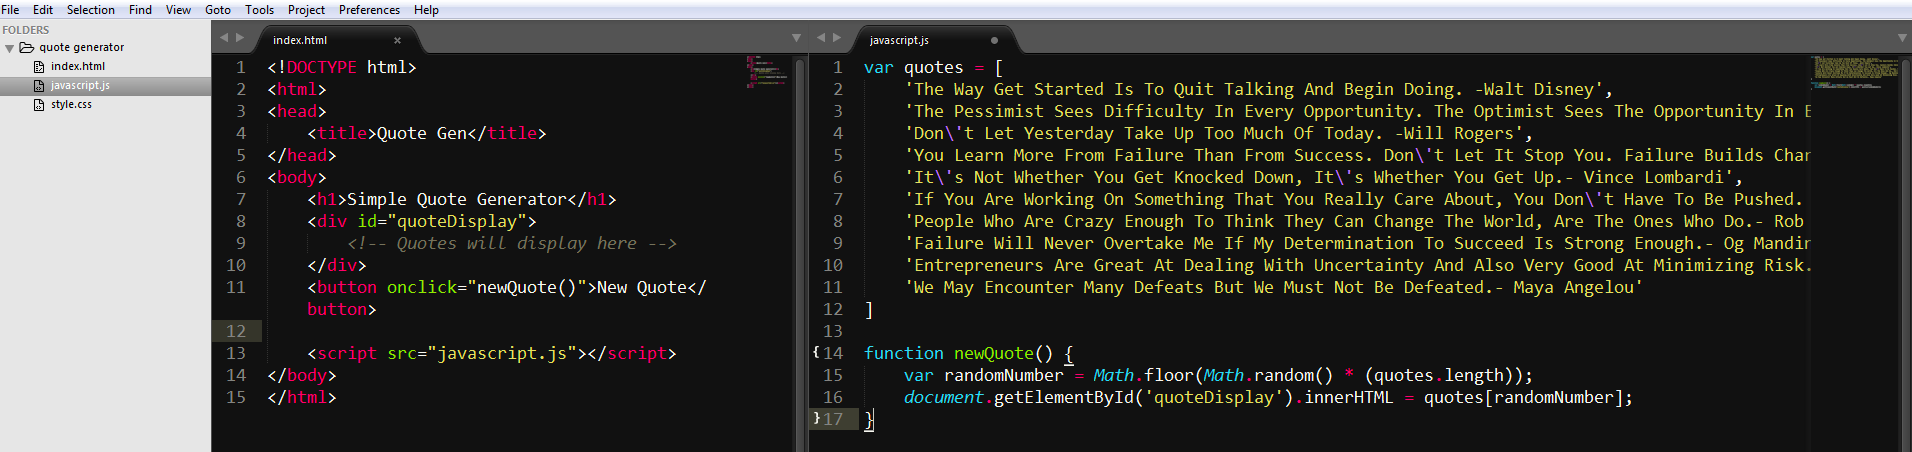Go to previous tab in right pane
This screenshot has height=452, width=1912.
tap(821, 38)
